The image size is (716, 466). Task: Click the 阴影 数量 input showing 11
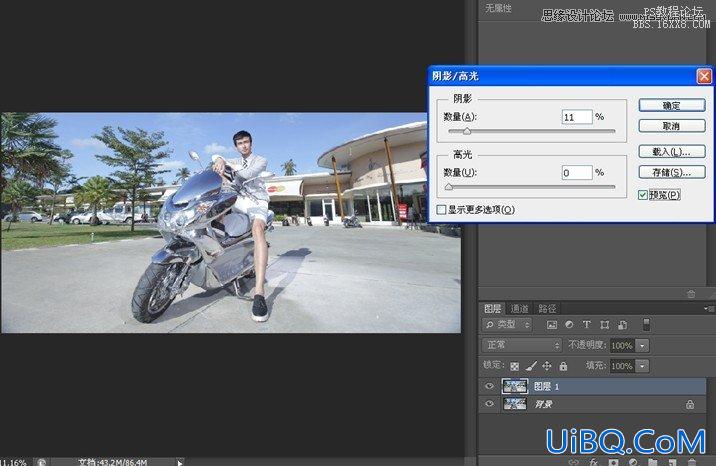coord(577,117)
